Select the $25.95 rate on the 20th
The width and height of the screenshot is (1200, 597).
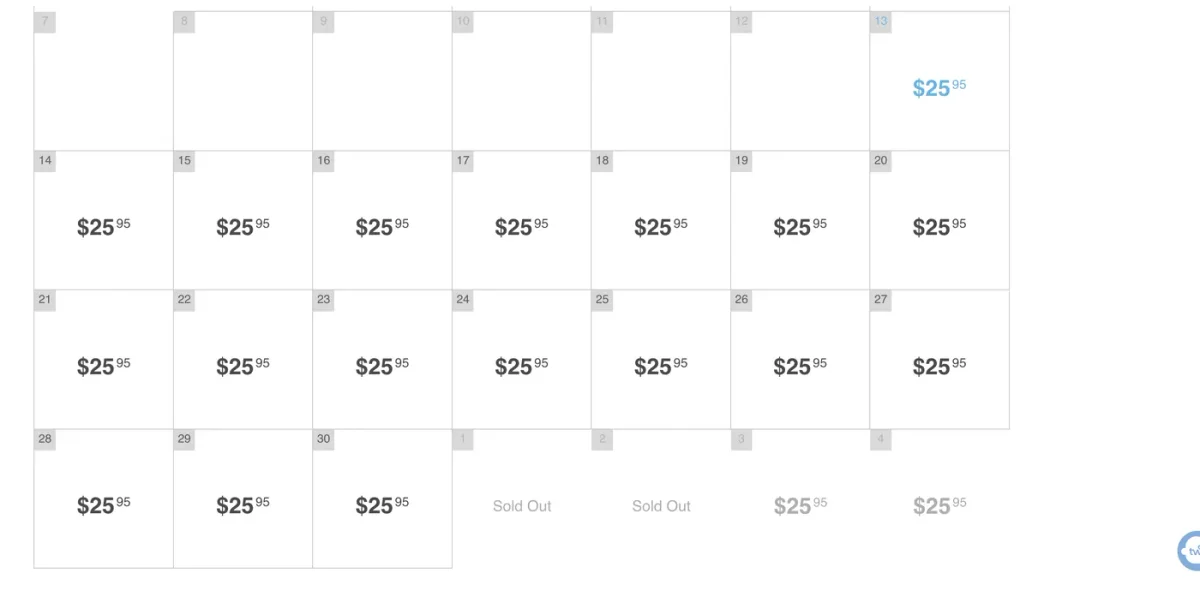tap(938, 227)
